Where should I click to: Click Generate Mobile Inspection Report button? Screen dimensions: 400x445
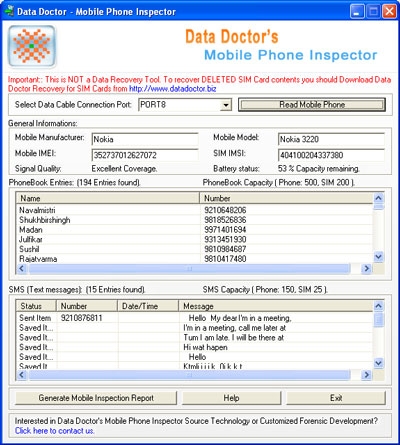(96, 398)
